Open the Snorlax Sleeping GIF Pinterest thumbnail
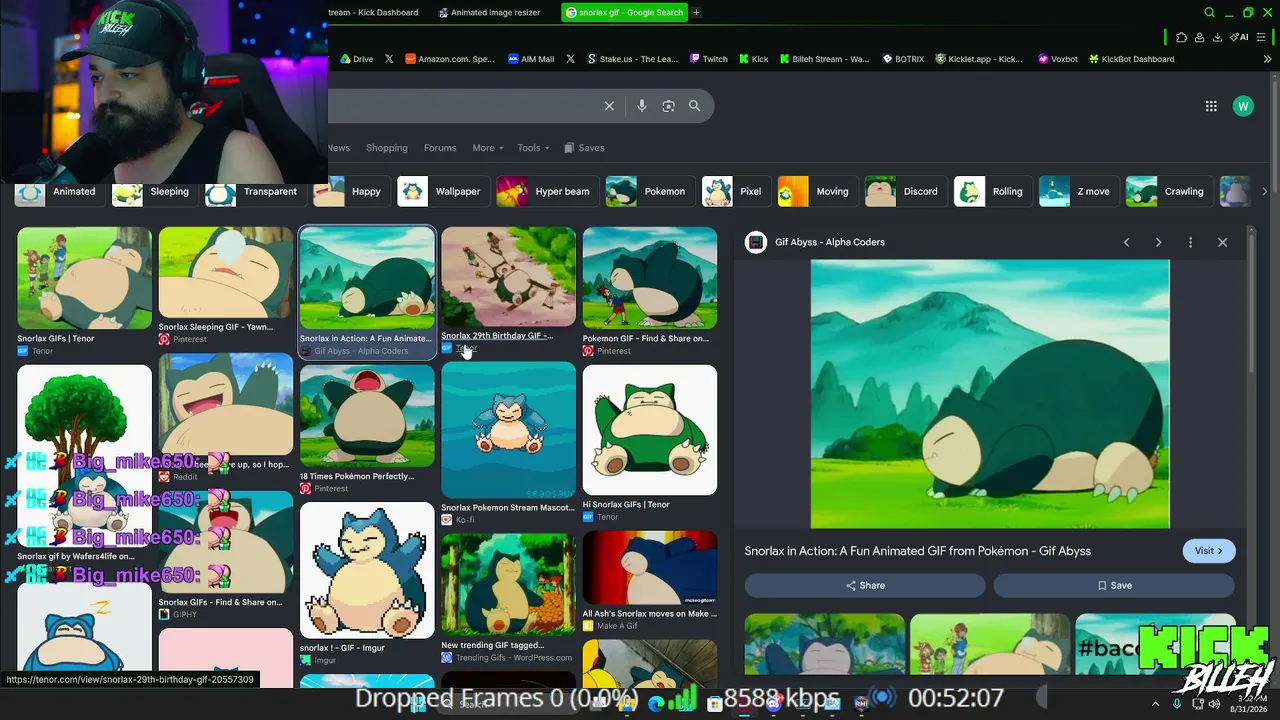Image resolution: width=1280 pixels, height=720 pixels. coord(225,273)
